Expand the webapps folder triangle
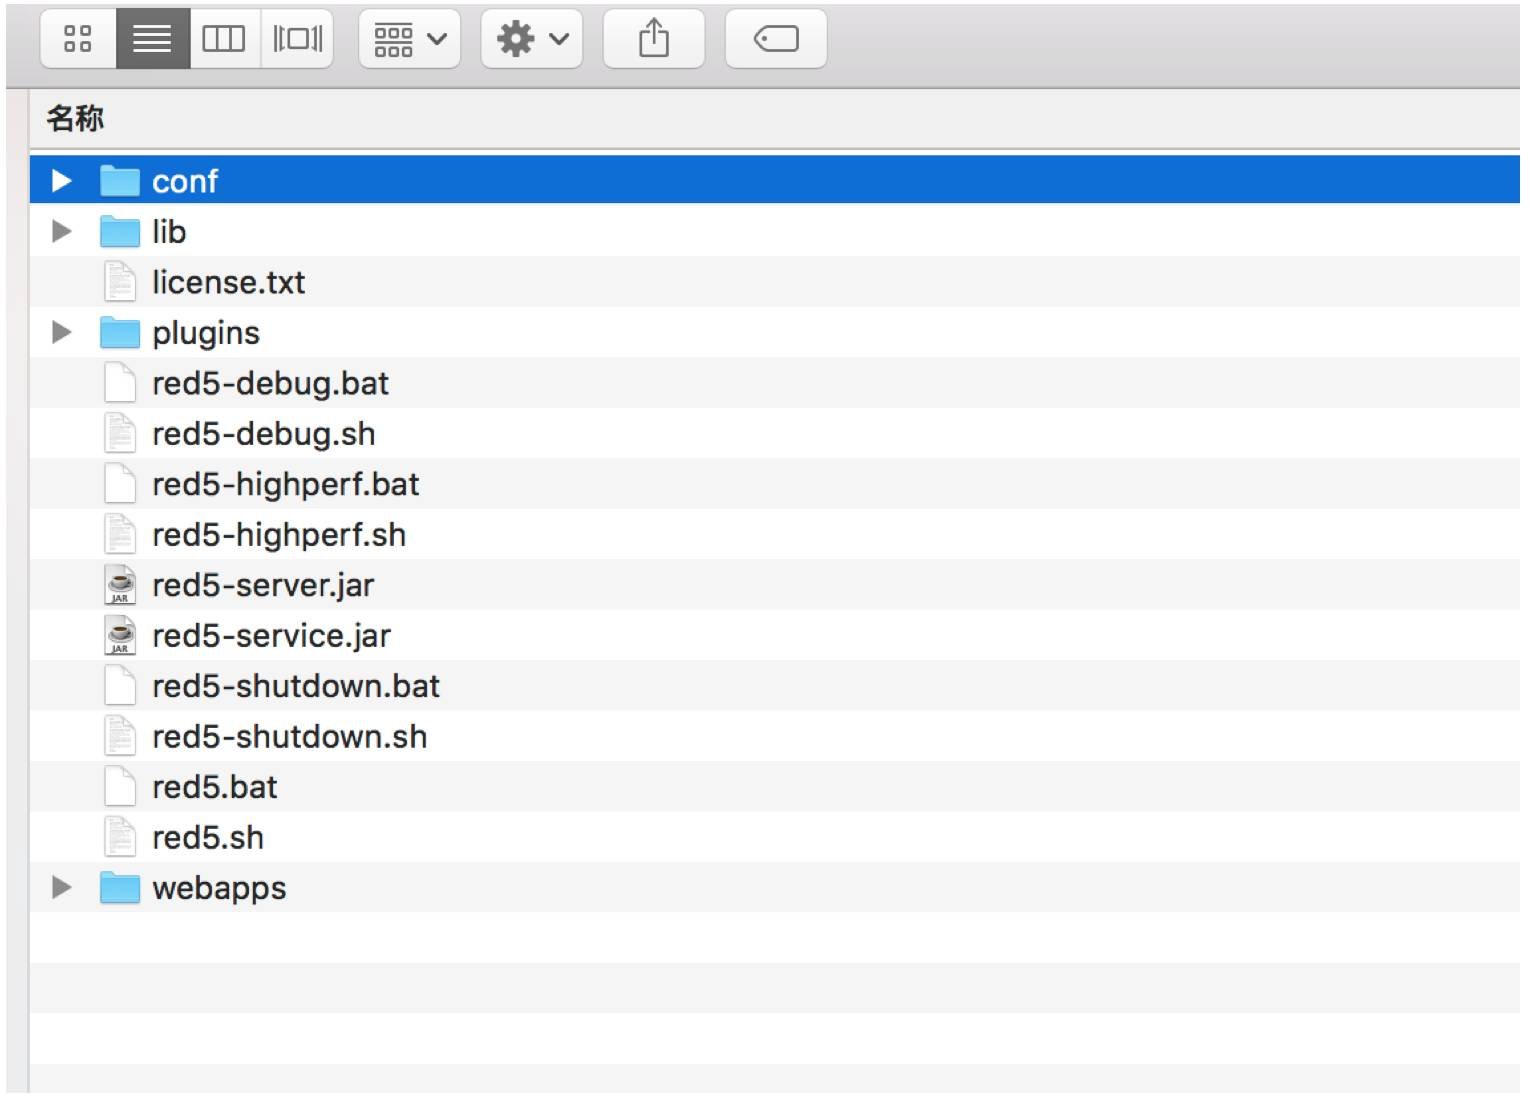 pos(62,887)
